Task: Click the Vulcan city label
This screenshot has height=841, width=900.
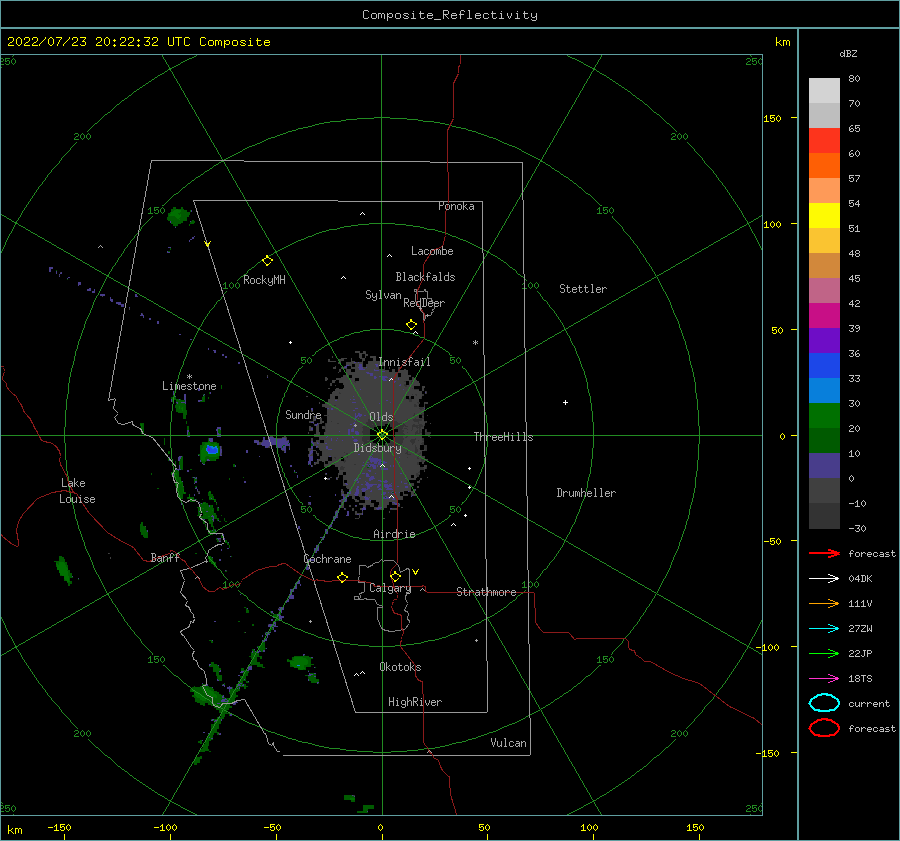Action: (x=509, y=743)
